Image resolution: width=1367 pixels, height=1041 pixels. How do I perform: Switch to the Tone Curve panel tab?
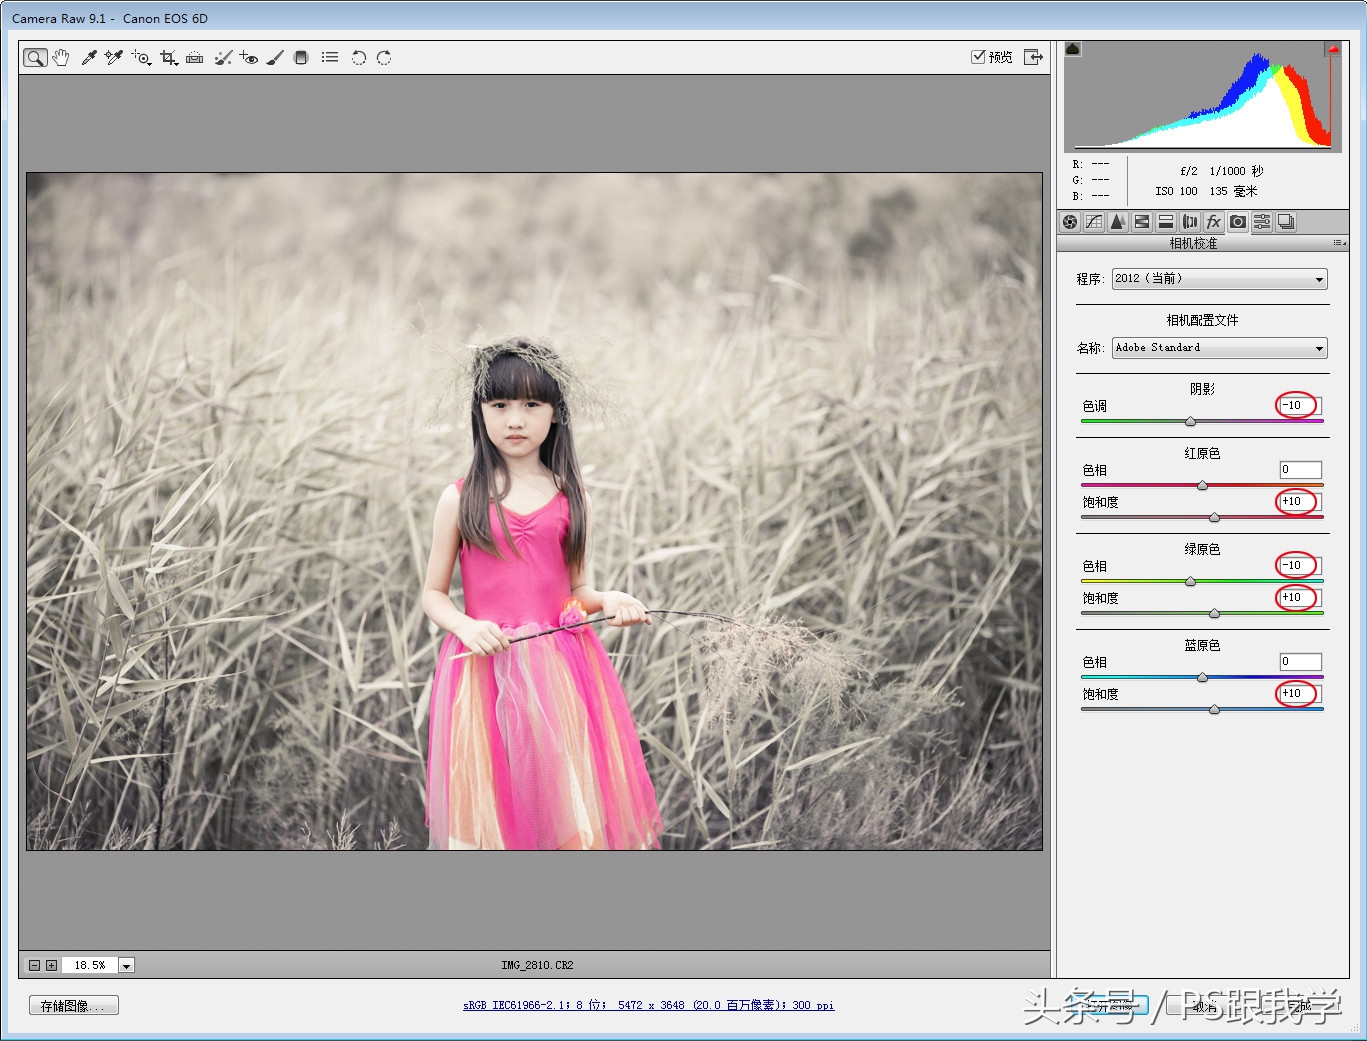1094,222
